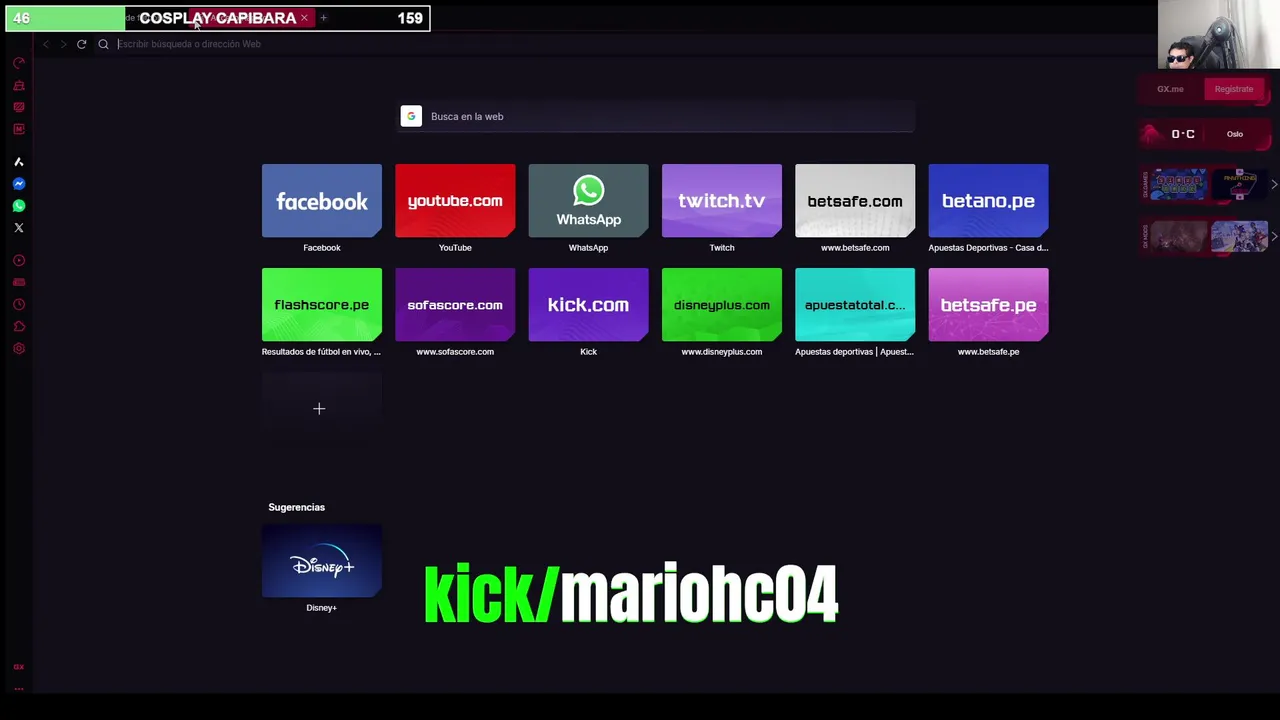
Task: Click the Google logo in search box
Action: tap(411, 116)
